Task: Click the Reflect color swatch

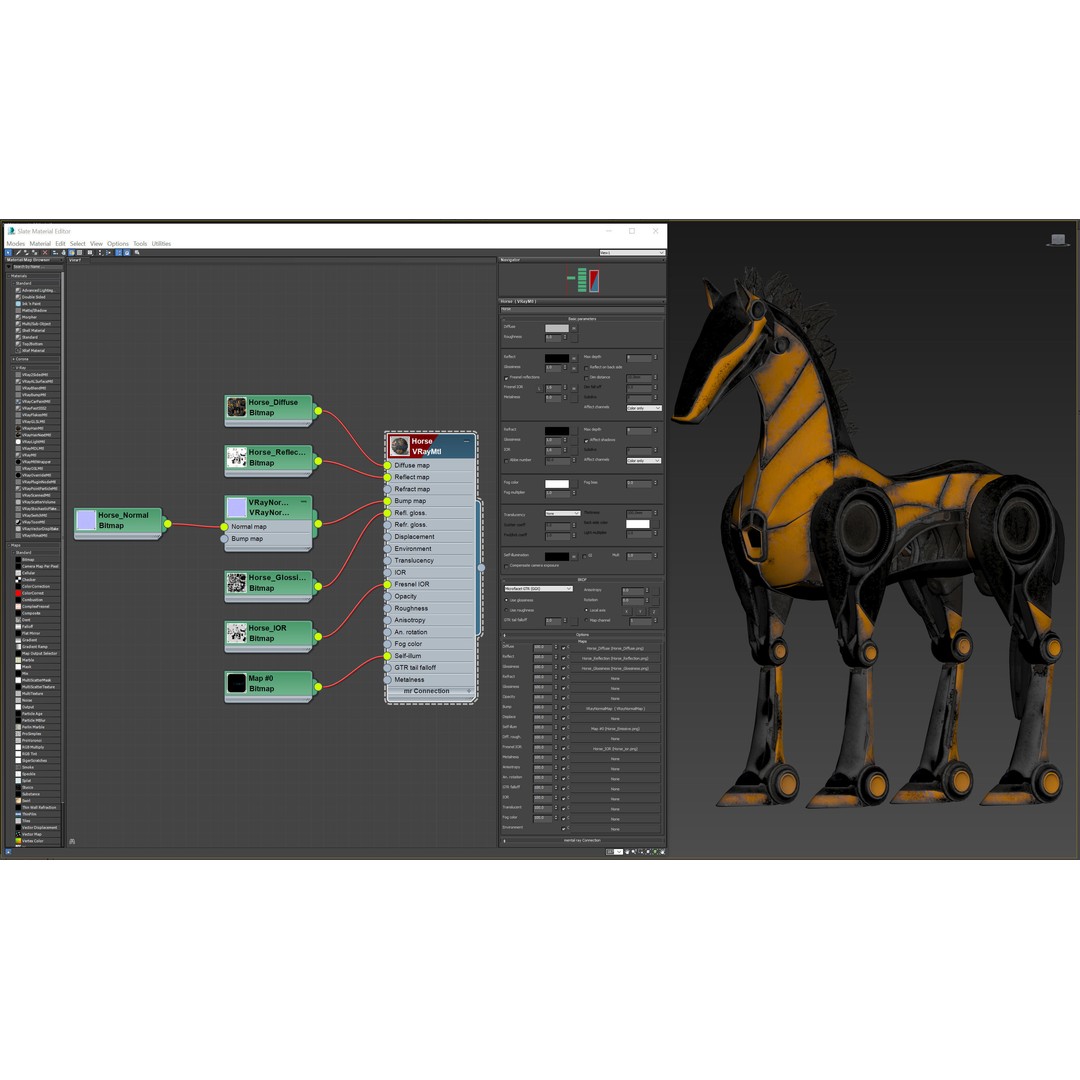Action: pos(557,358)
